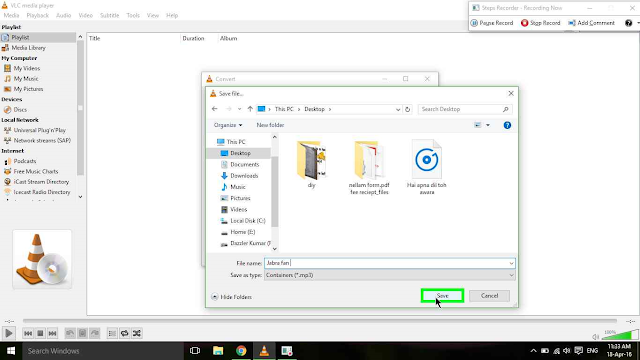
Task: Open the Audio menu
Action: [63, 16]
